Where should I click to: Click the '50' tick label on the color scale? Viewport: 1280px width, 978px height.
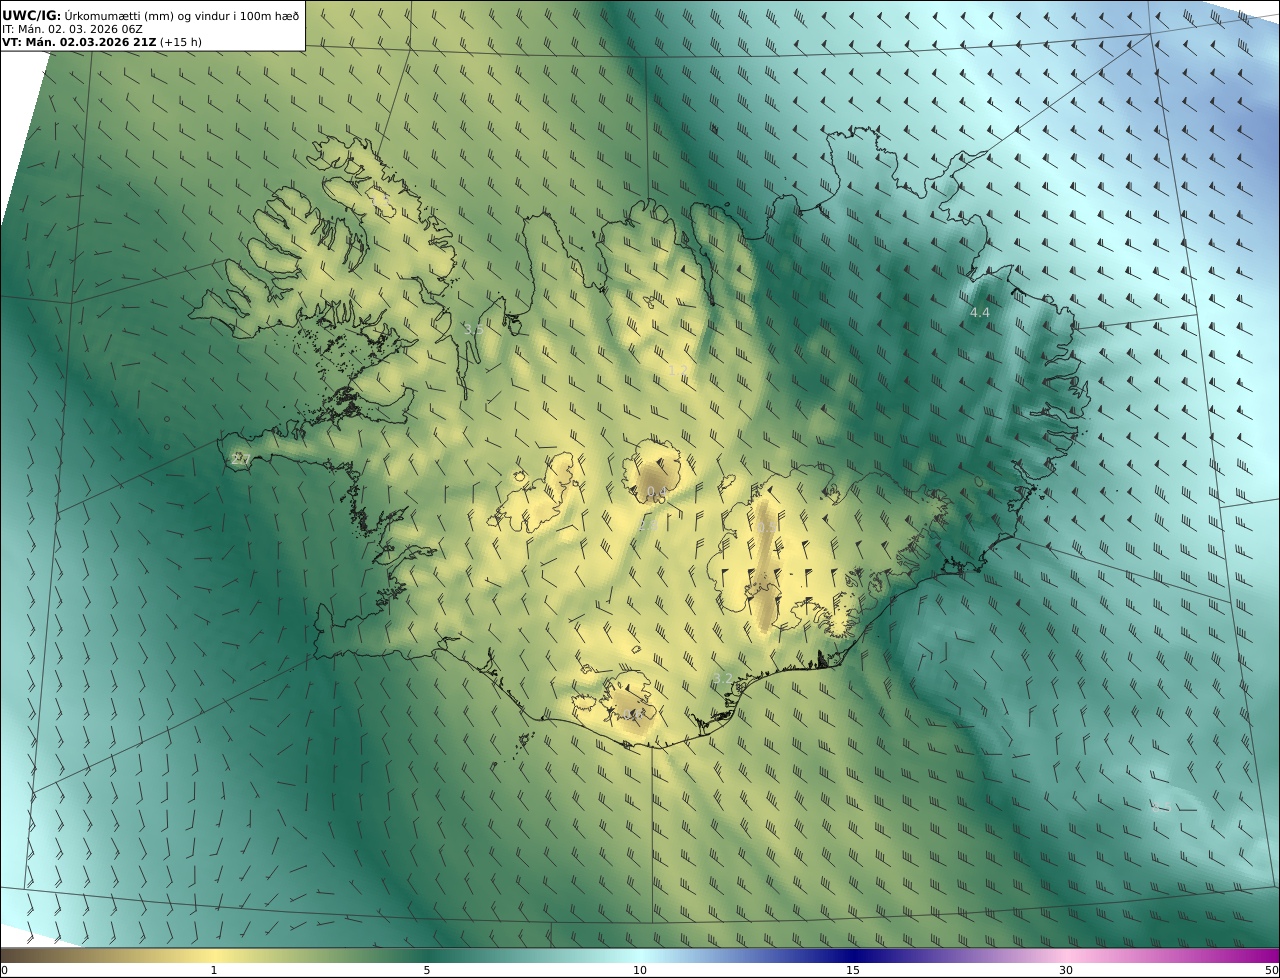[1271, 970]
